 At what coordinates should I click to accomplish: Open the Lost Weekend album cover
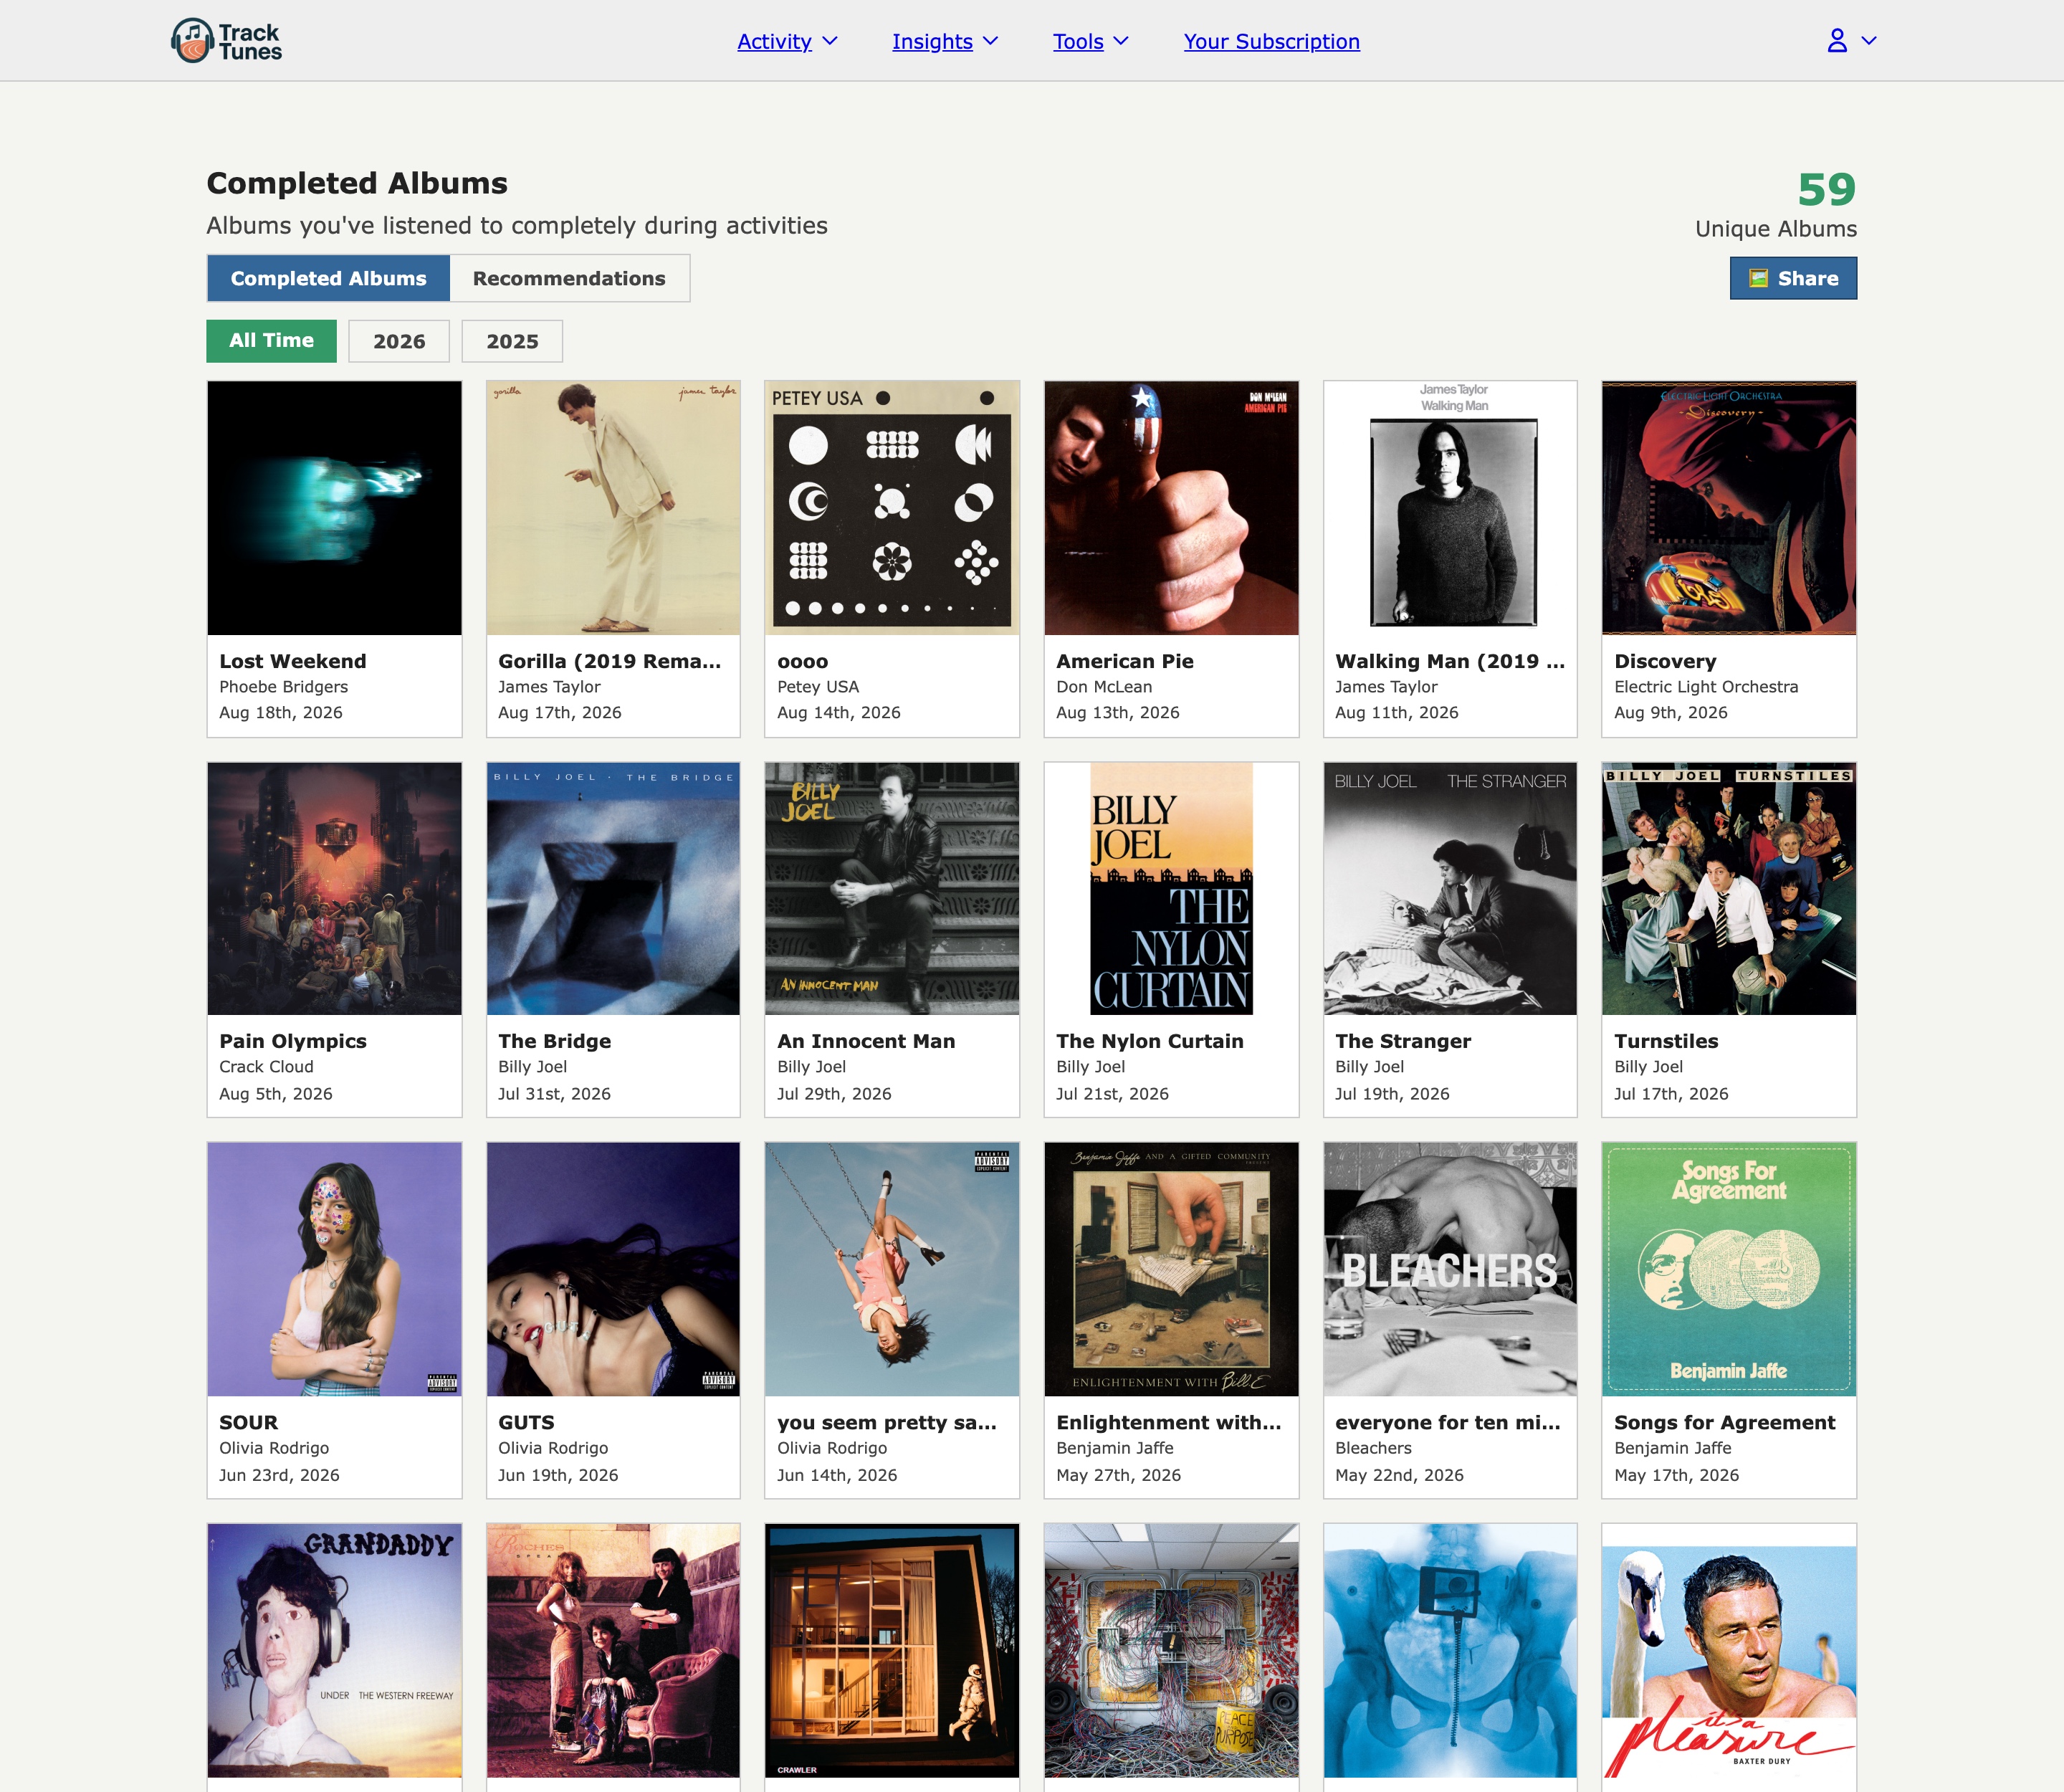(x=334, y=508)
